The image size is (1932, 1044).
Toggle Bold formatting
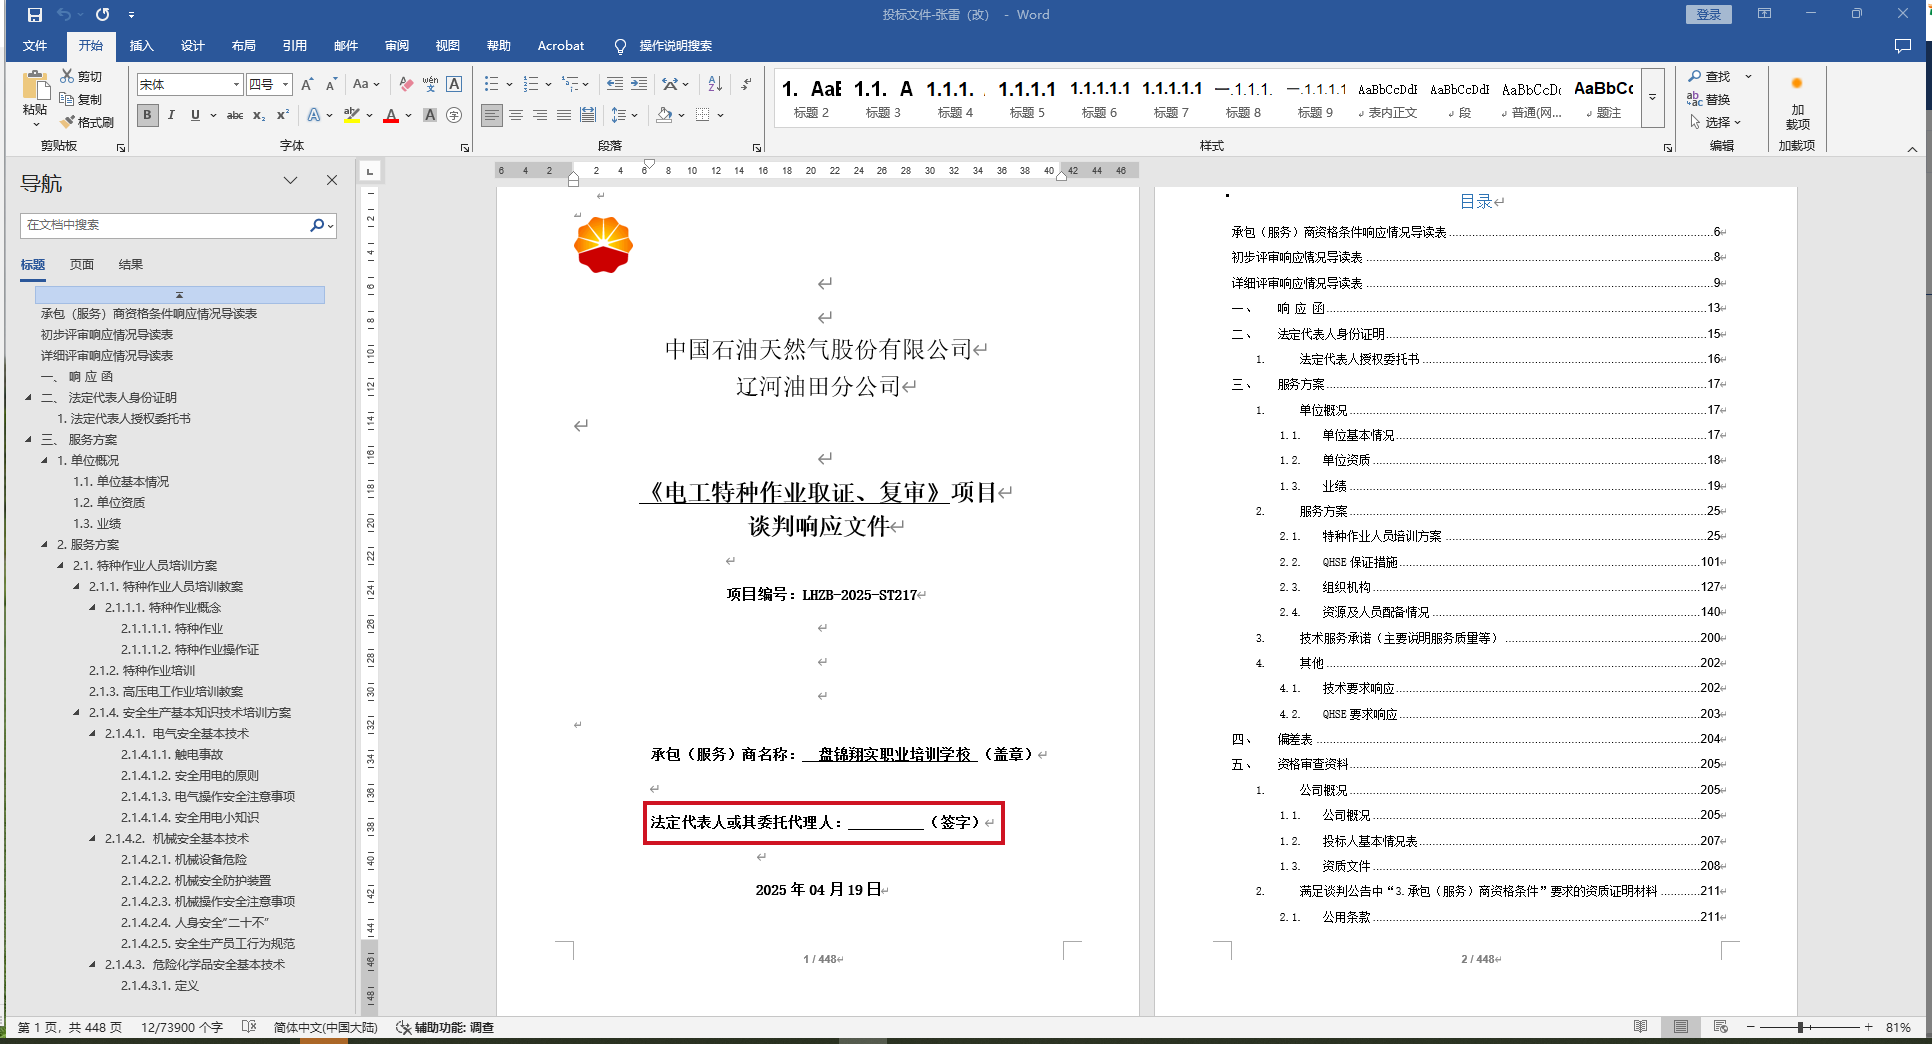click(148, 115)
